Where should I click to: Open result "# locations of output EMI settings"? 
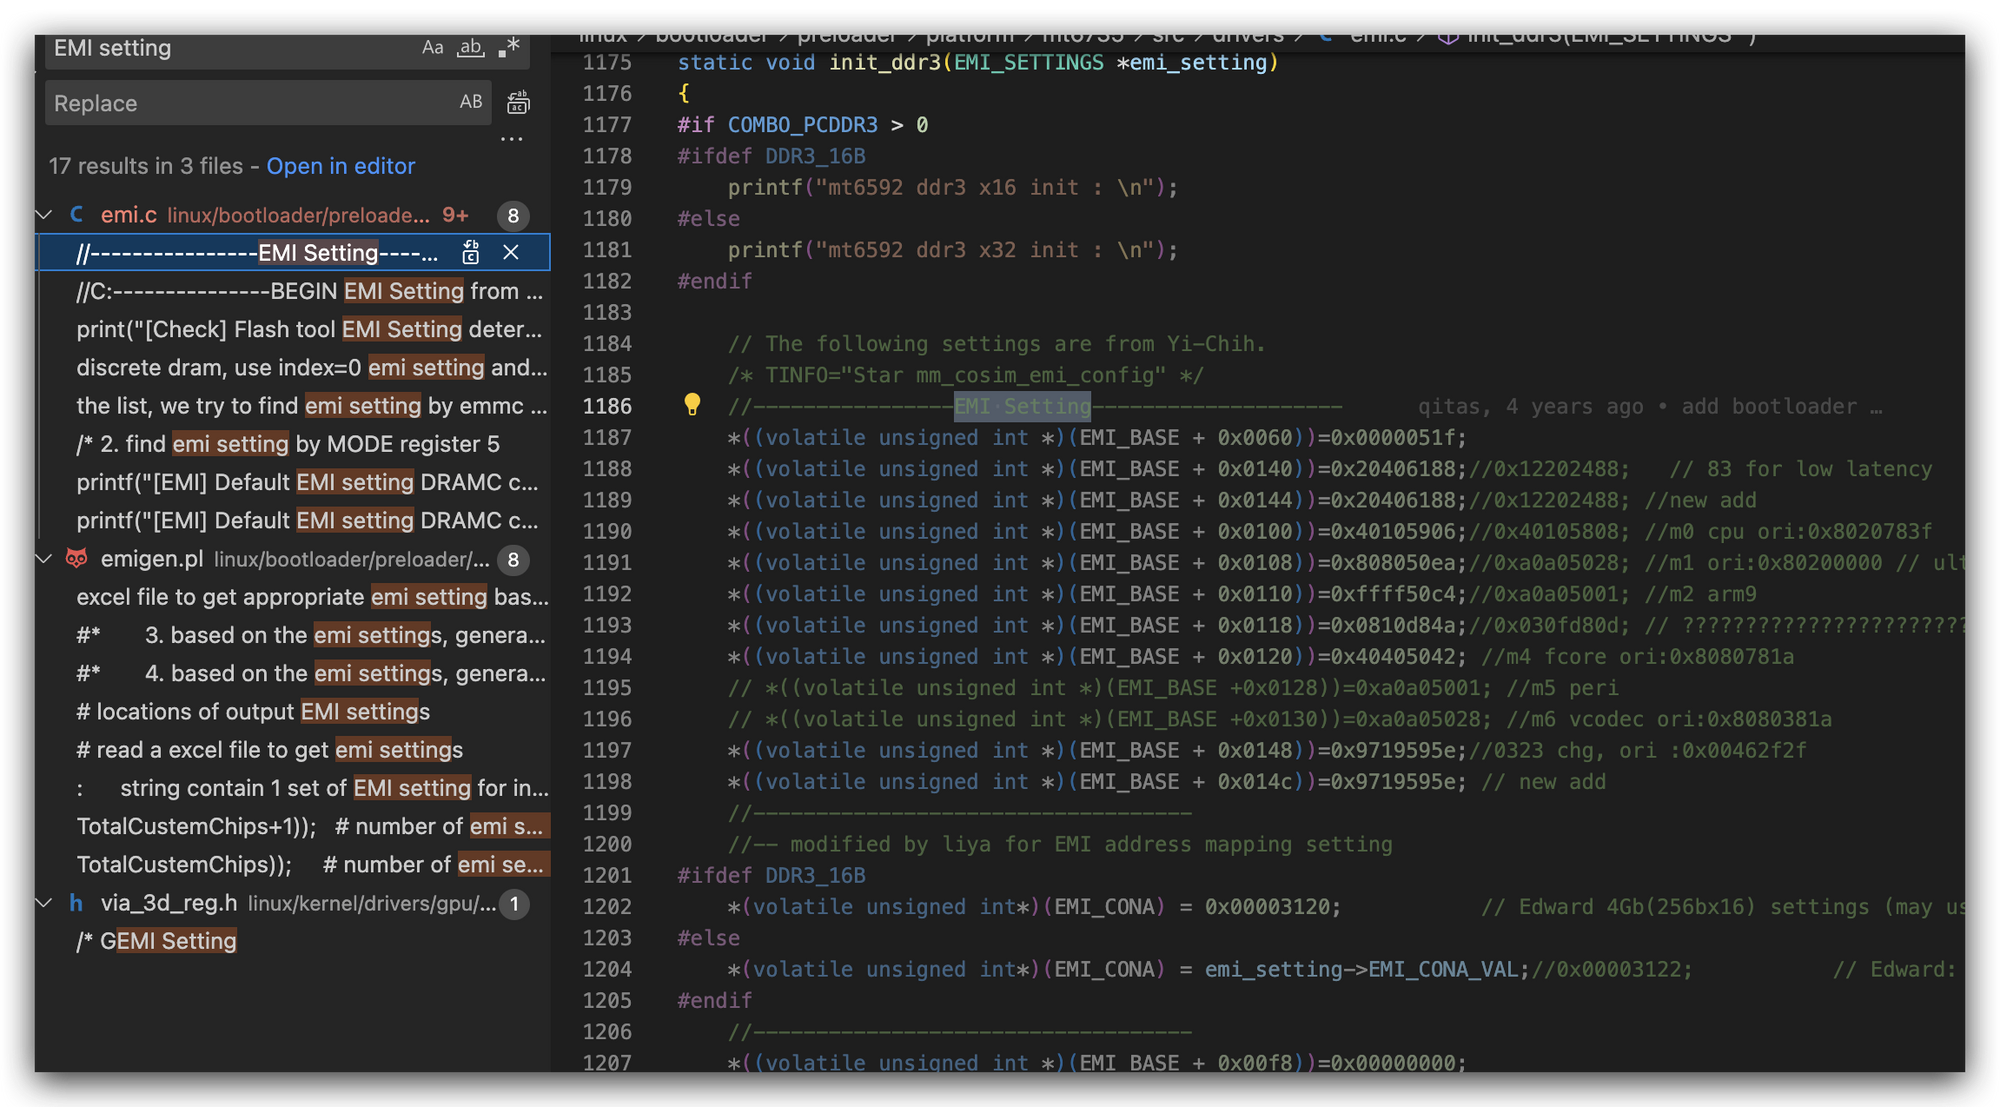click(253, 712)
